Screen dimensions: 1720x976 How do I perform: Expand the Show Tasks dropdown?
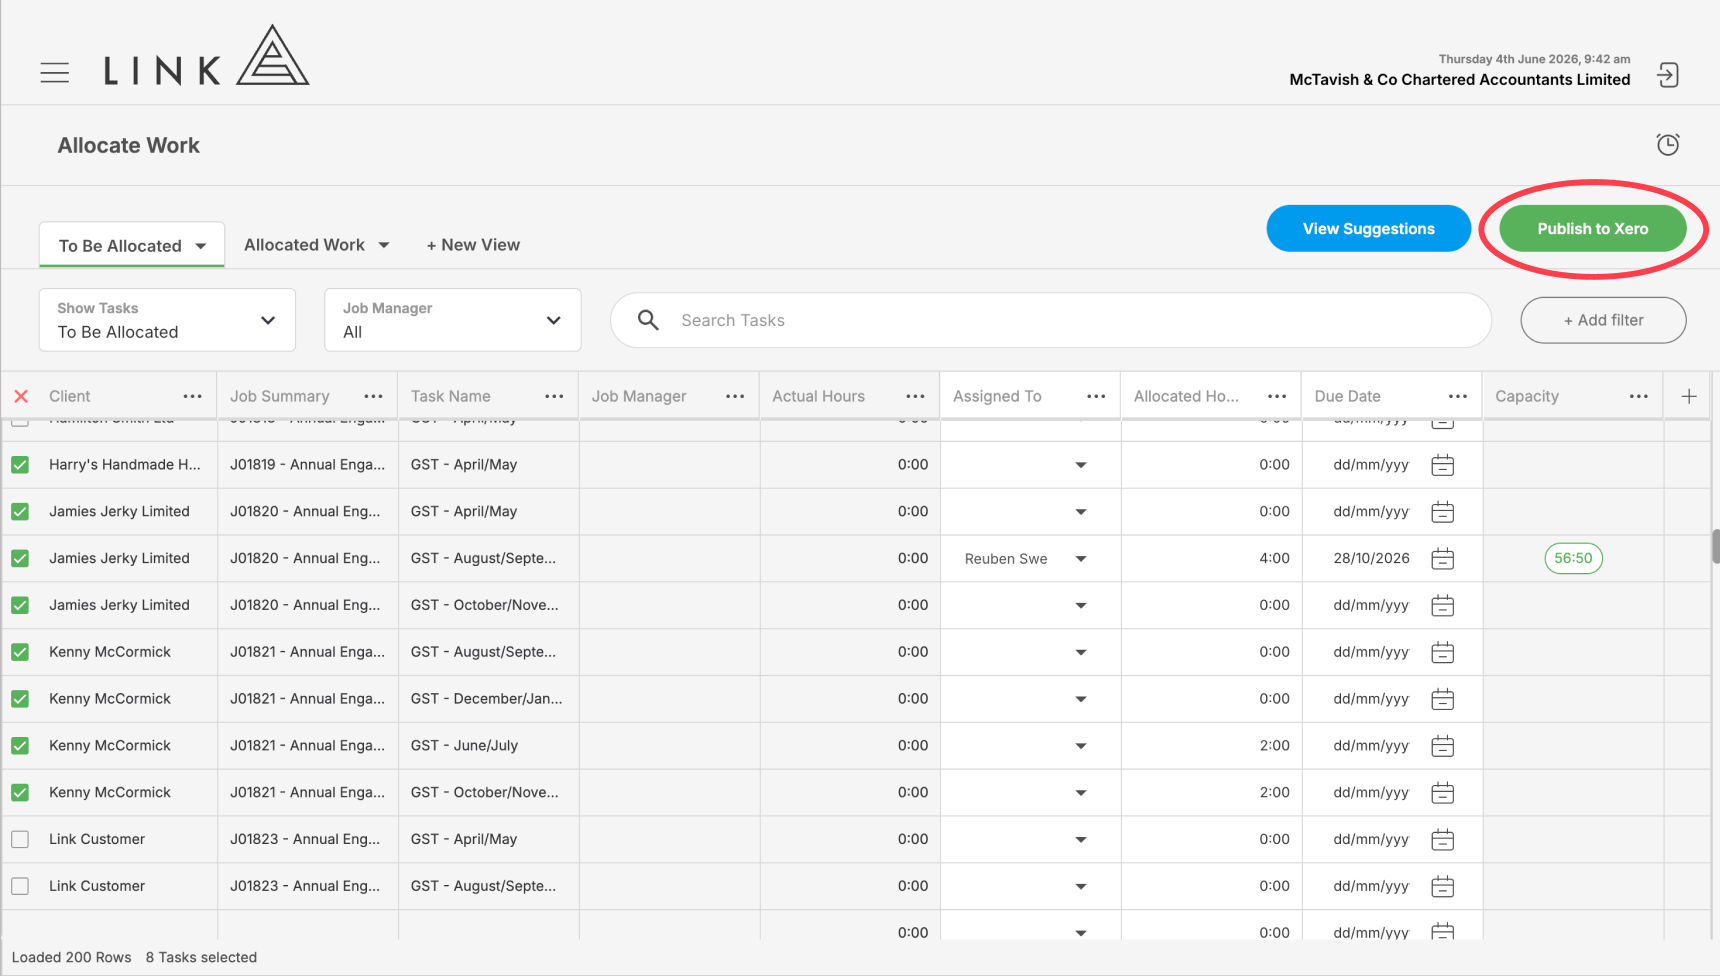coord(167,320)
